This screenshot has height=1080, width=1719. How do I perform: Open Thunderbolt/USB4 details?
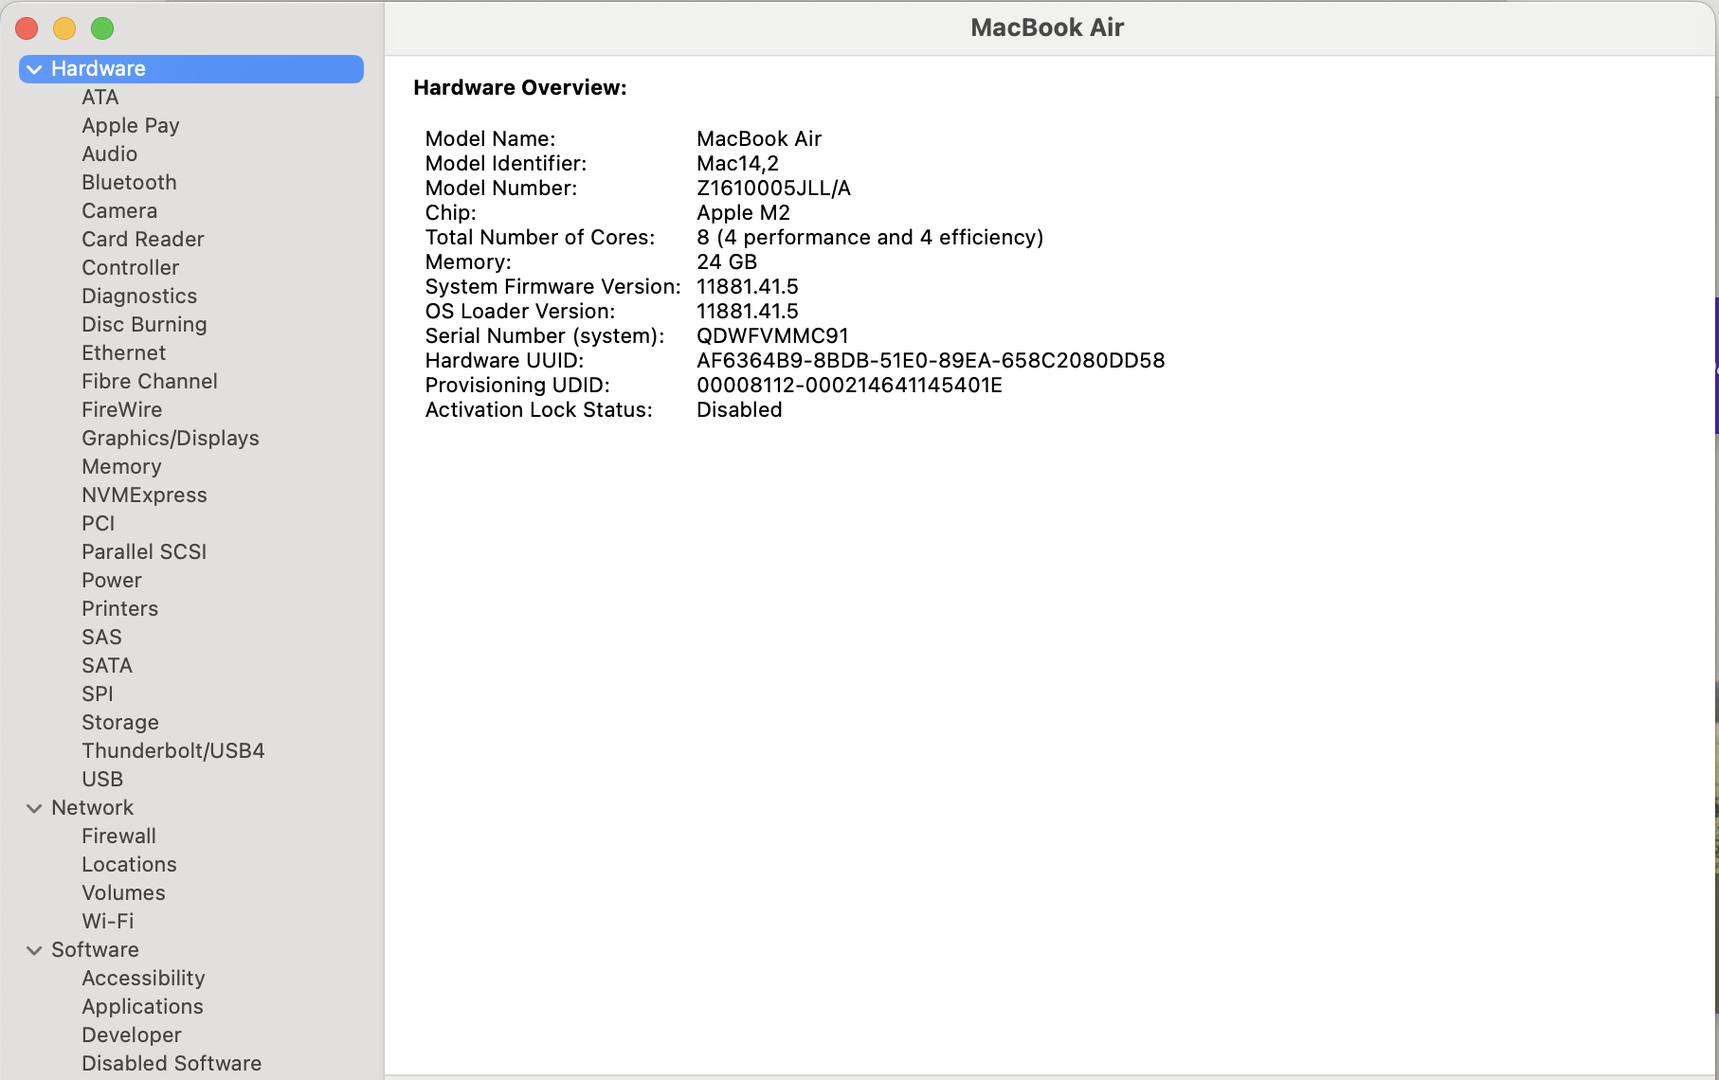click(x=173, y=750)
